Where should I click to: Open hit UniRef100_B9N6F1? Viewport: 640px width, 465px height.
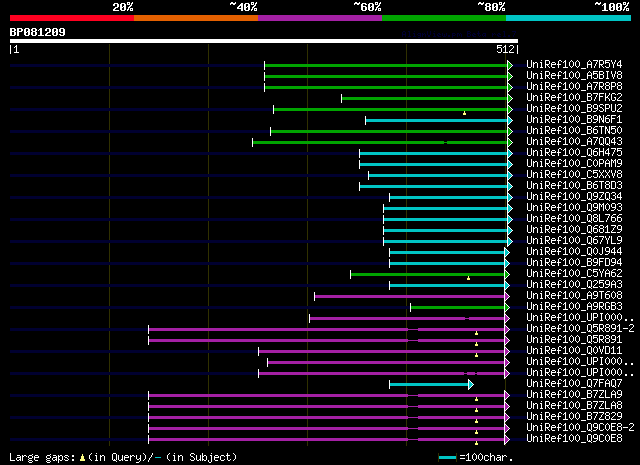coord(574,120)
